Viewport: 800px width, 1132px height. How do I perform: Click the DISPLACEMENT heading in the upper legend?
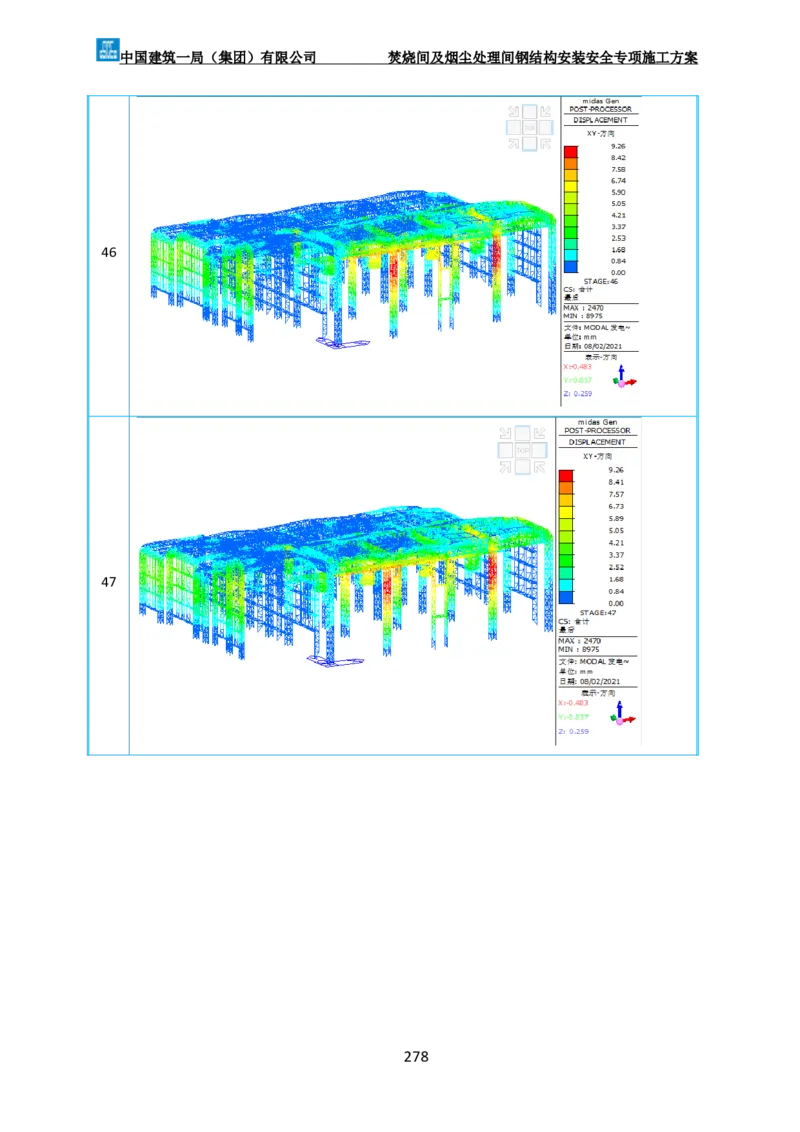click(600, 120)
